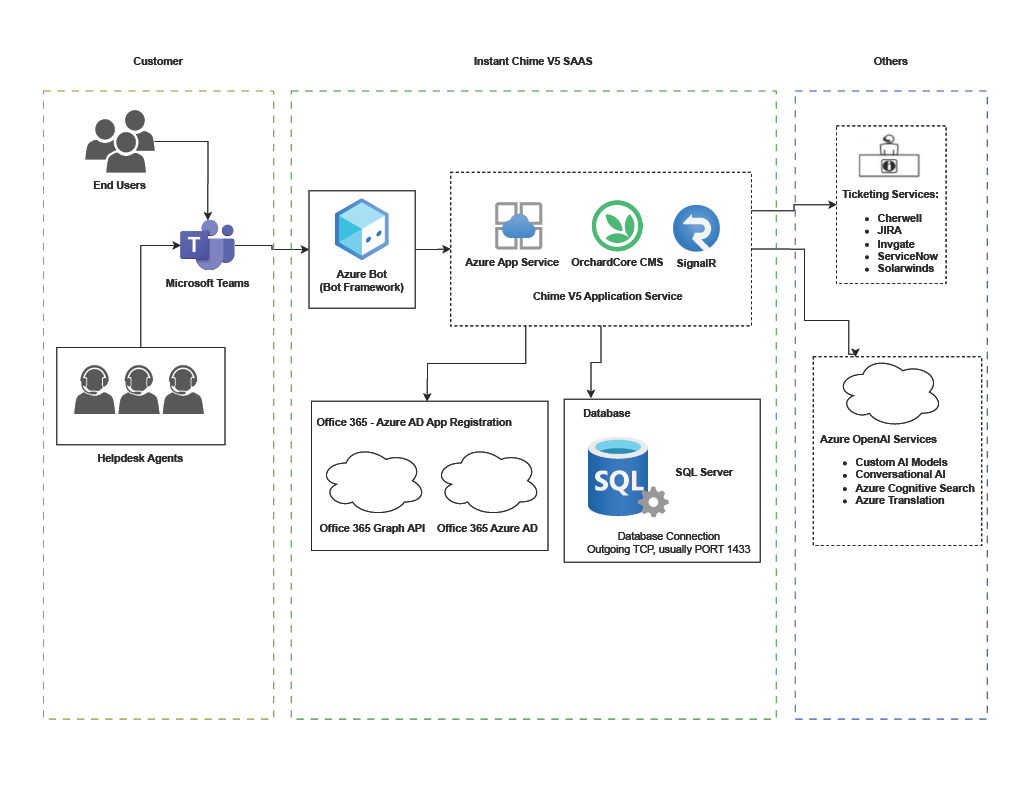Click the OrchardCore CMS leaf icon
1024x791 pixels.
pyautogui.click(x=616, y=227)
